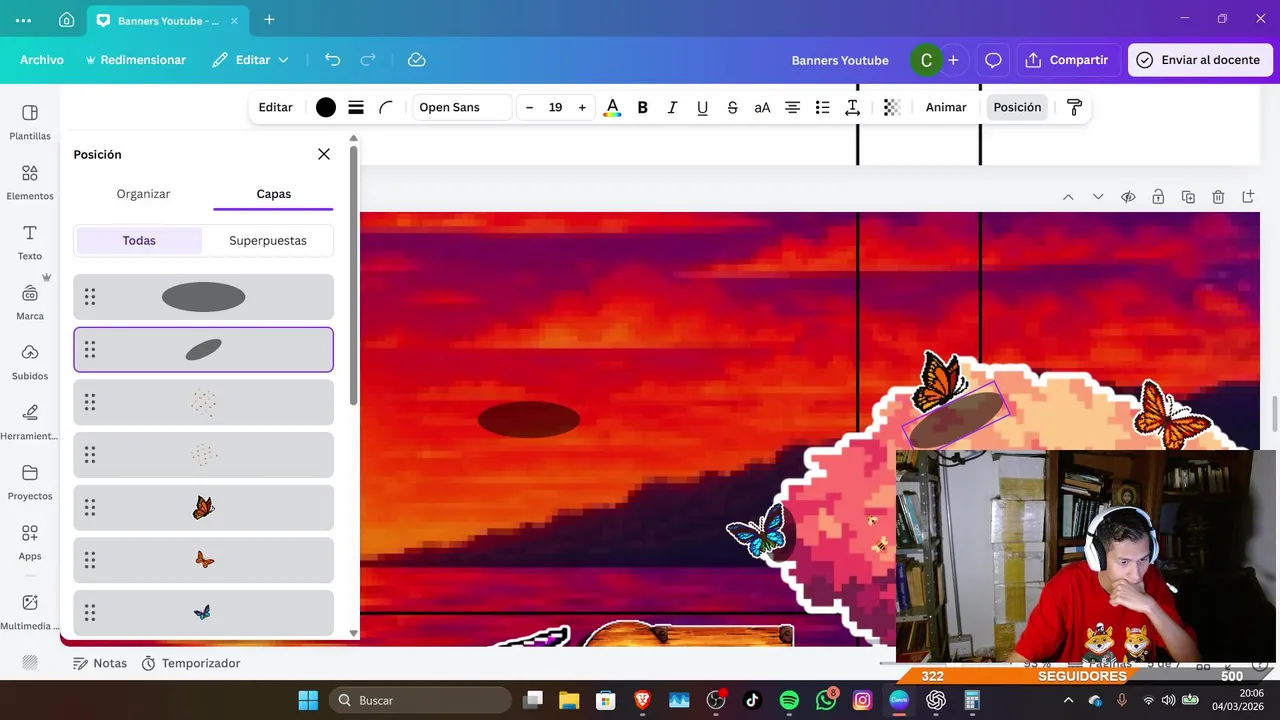The image size is (1280, 720).
Task: Select the Superpuestas layer filter
Action: (x=268, y=240)
